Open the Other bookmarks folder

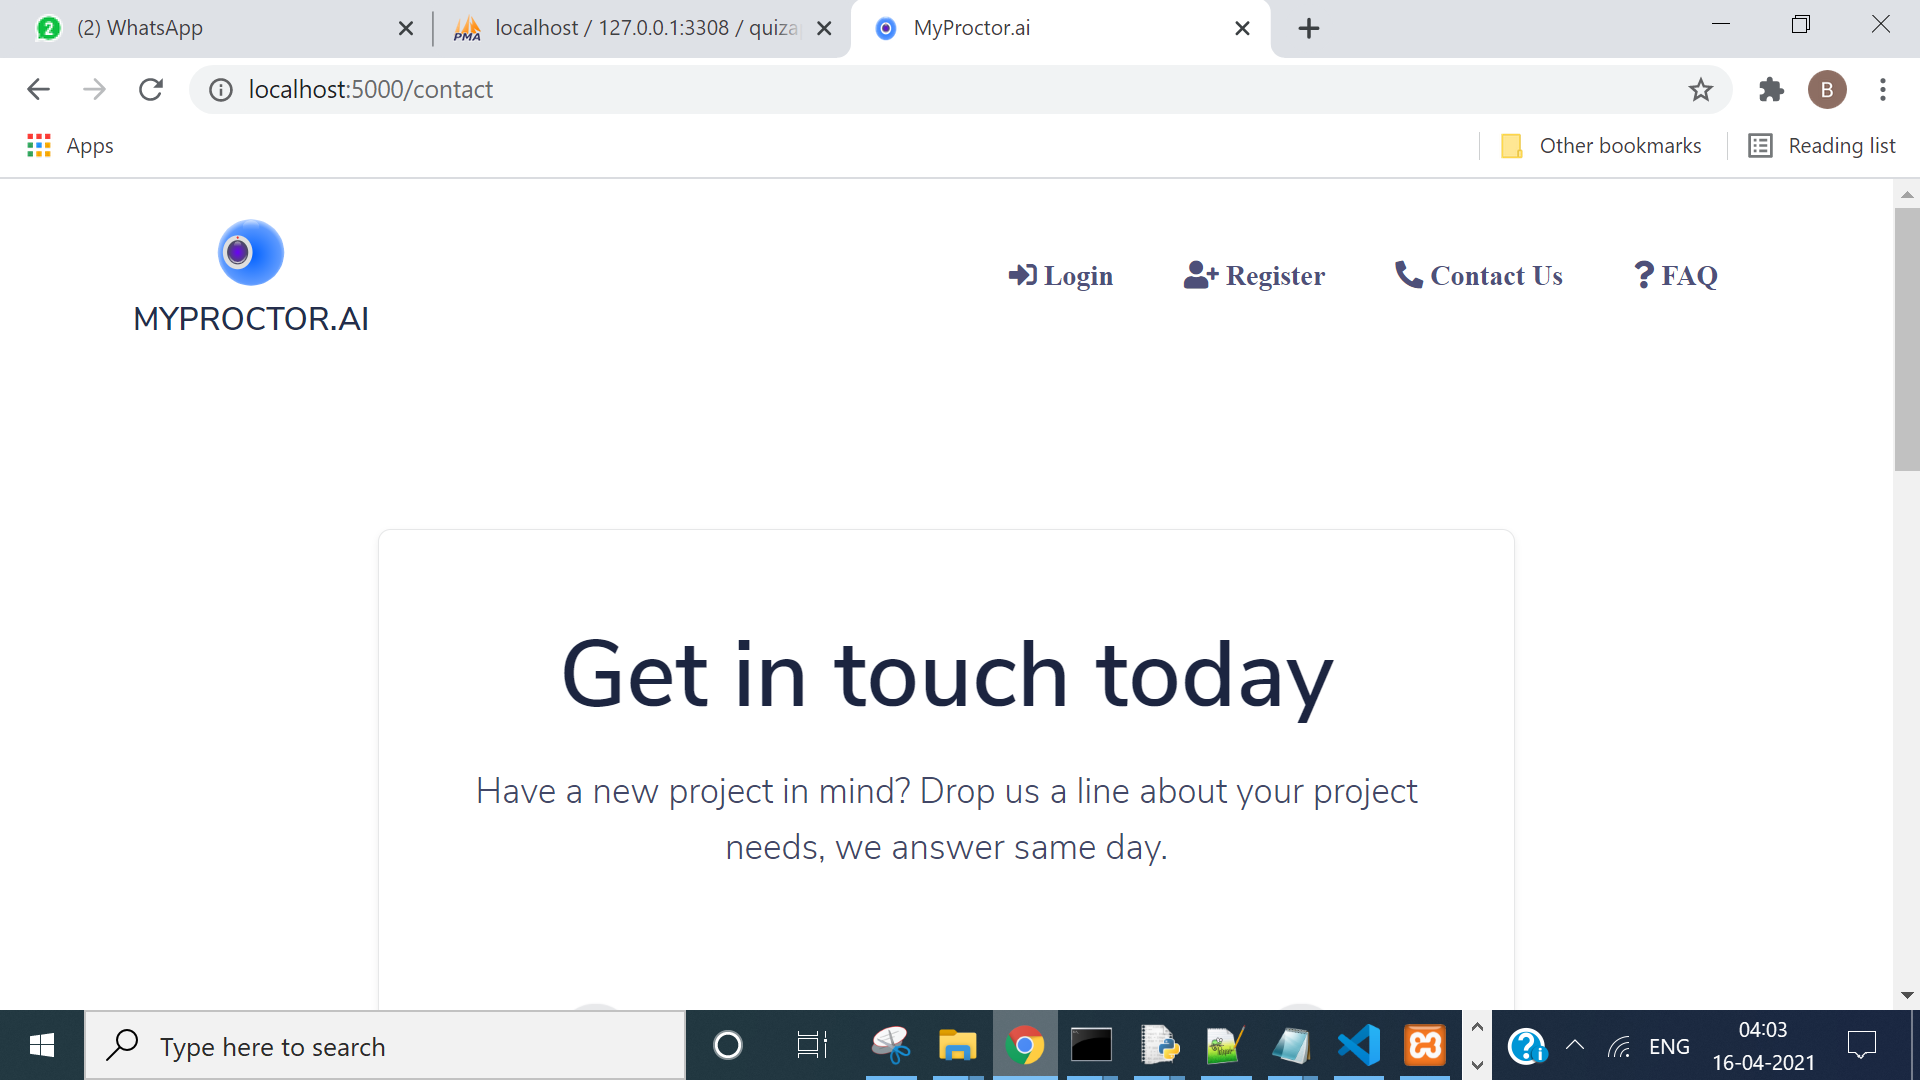(x=1601, y=146)
